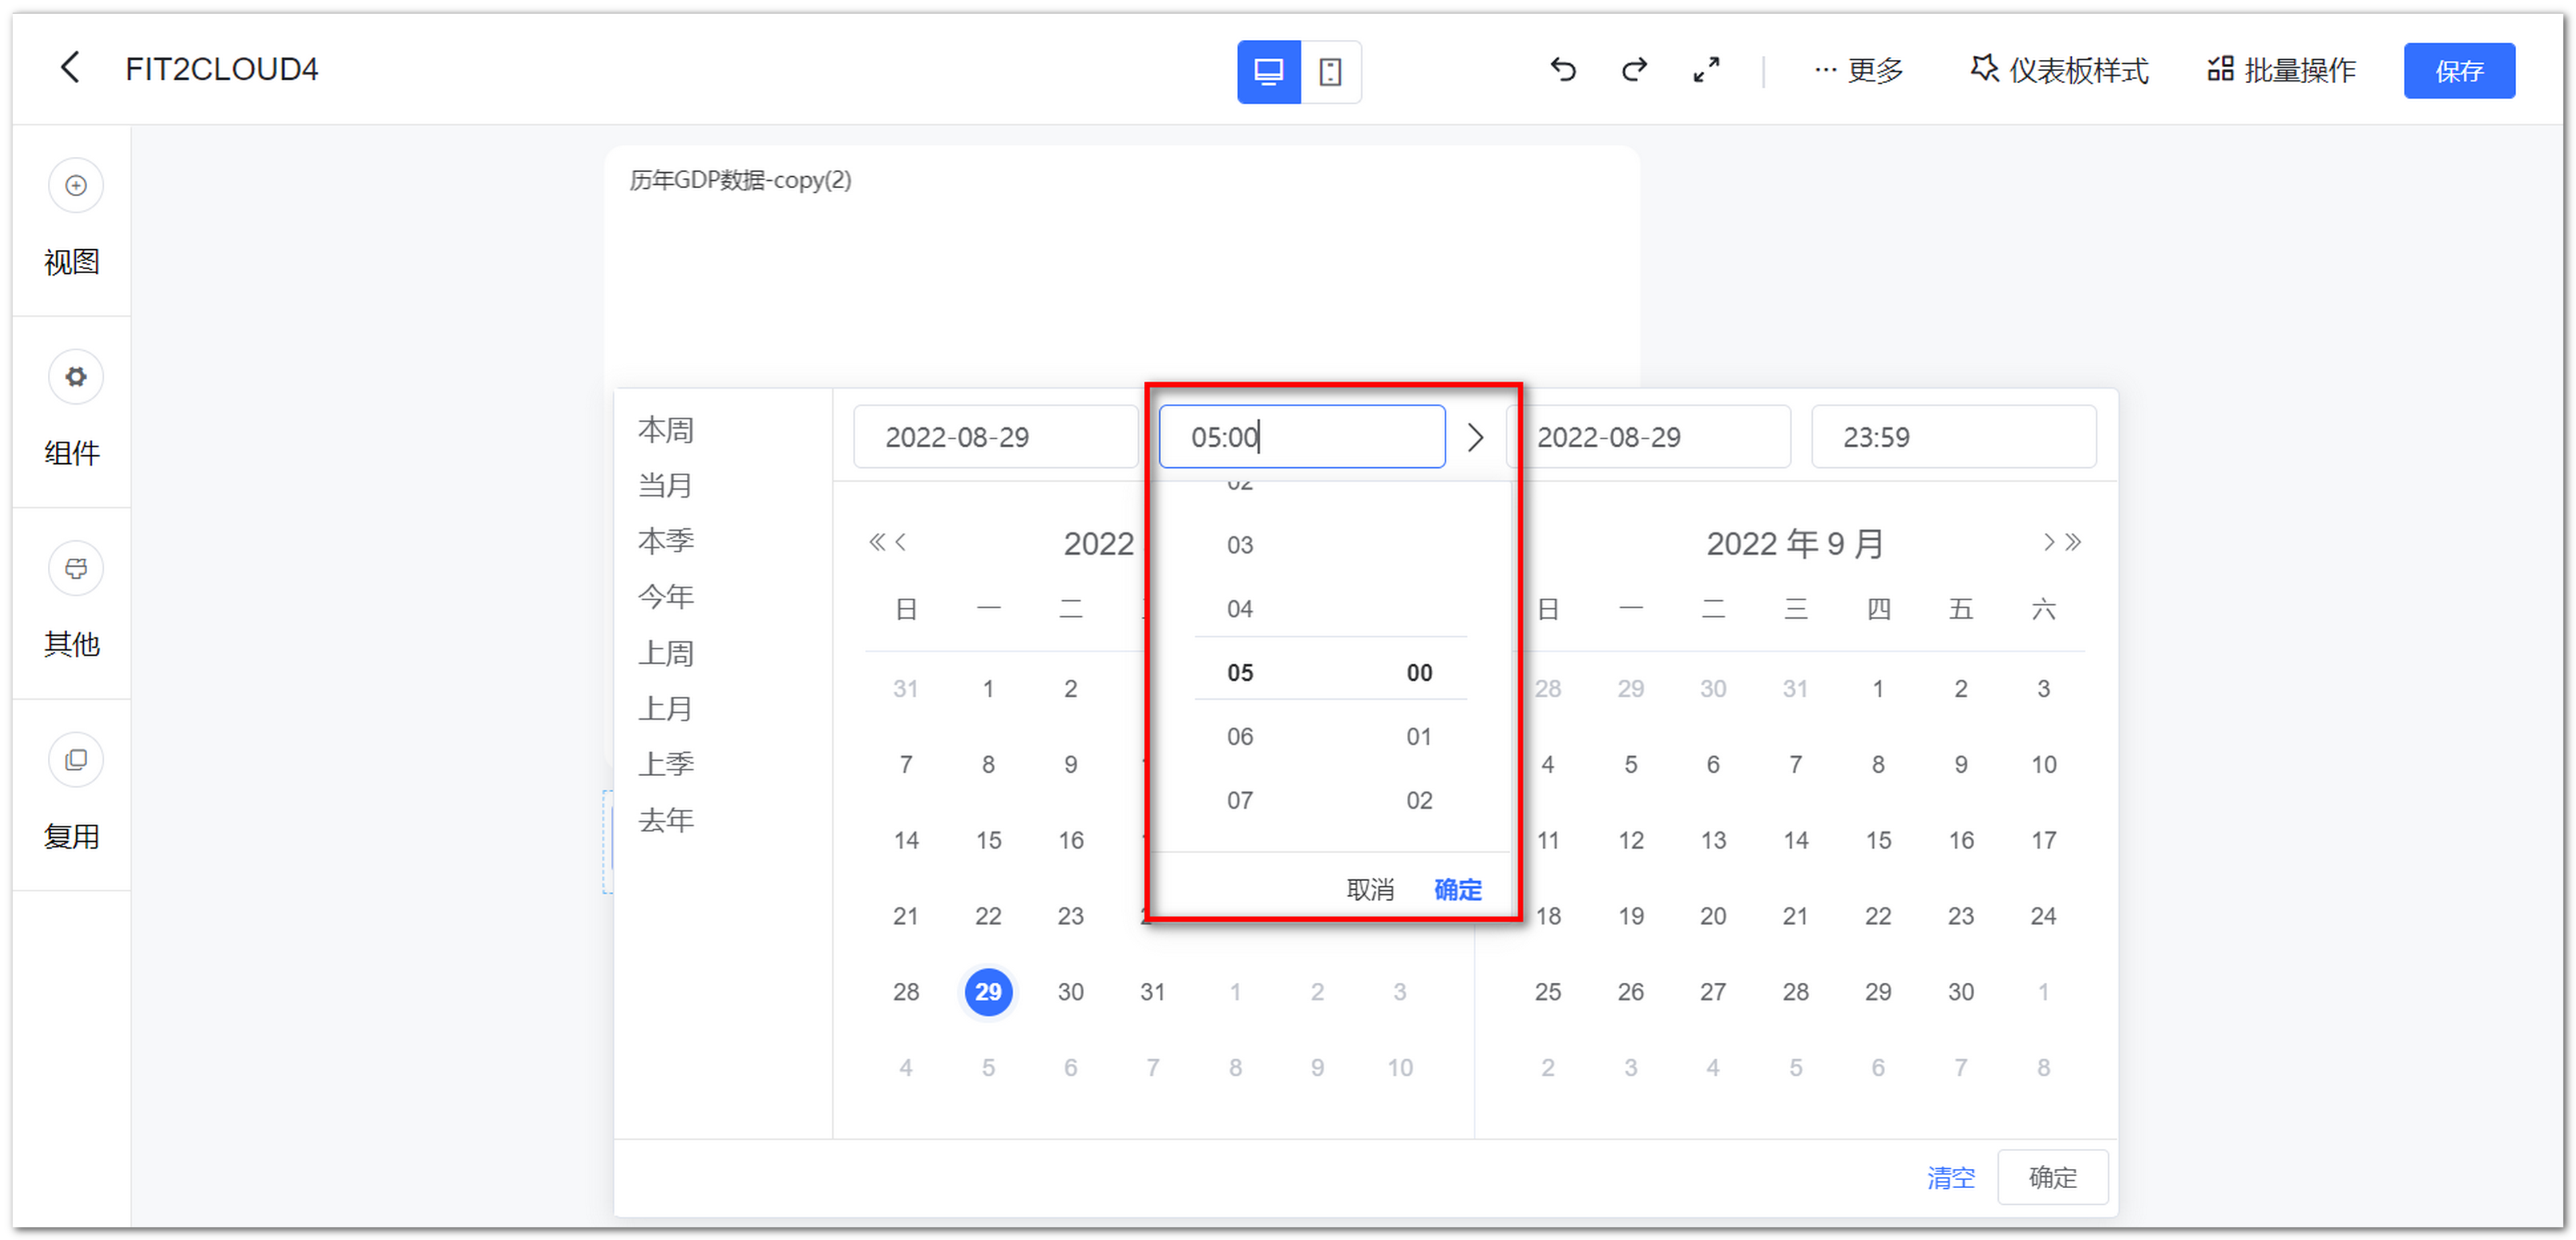Switch to desktop layout view

(1268, 71)
